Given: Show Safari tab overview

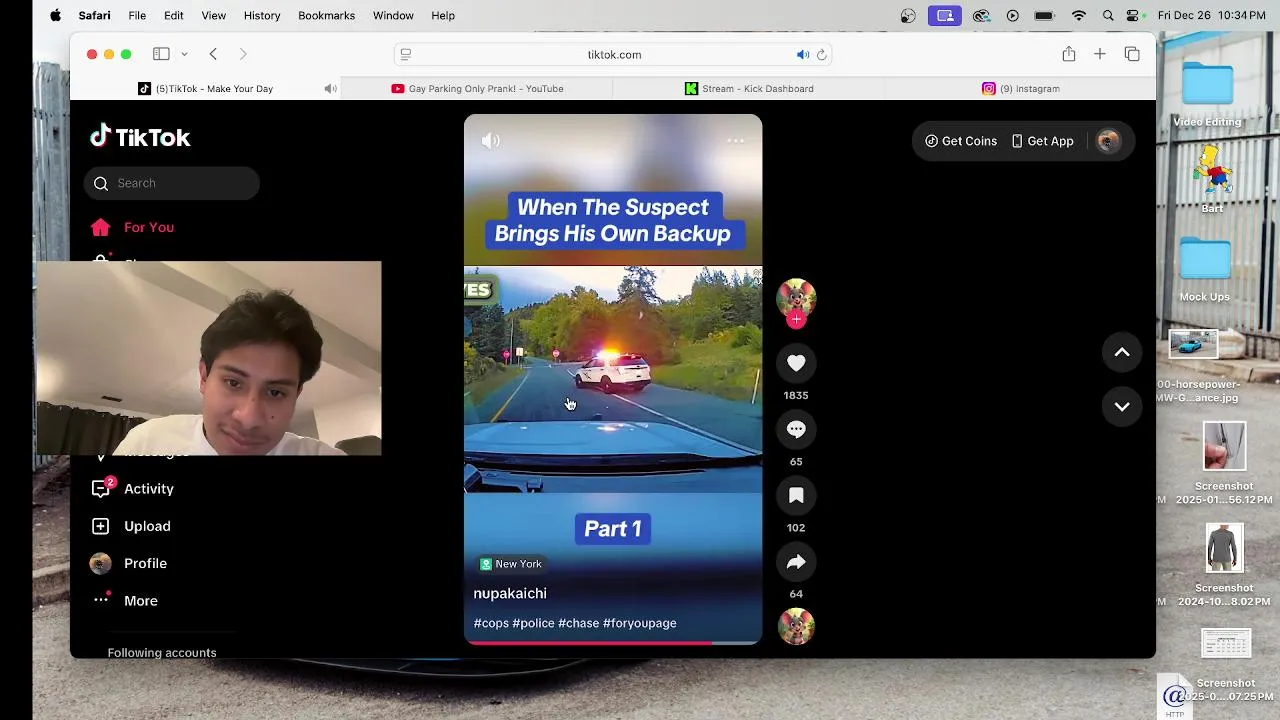Looking at the screenshot, I should (x=1132, y=54).
